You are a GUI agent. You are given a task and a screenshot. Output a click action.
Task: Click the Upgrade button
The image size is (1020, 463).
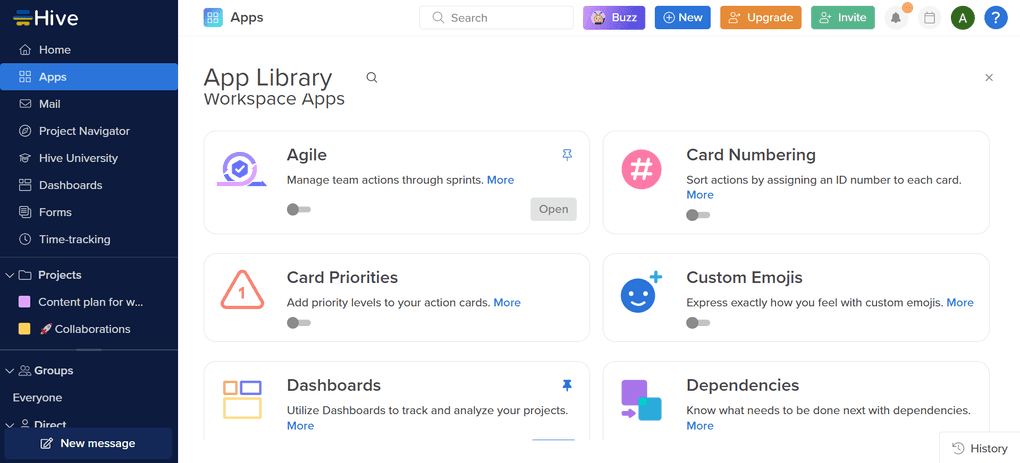(x=760, y=18)
